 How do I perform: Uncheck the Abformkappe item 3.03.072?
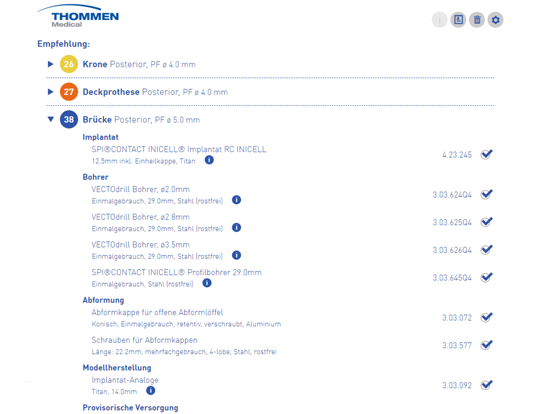[487, 317]
